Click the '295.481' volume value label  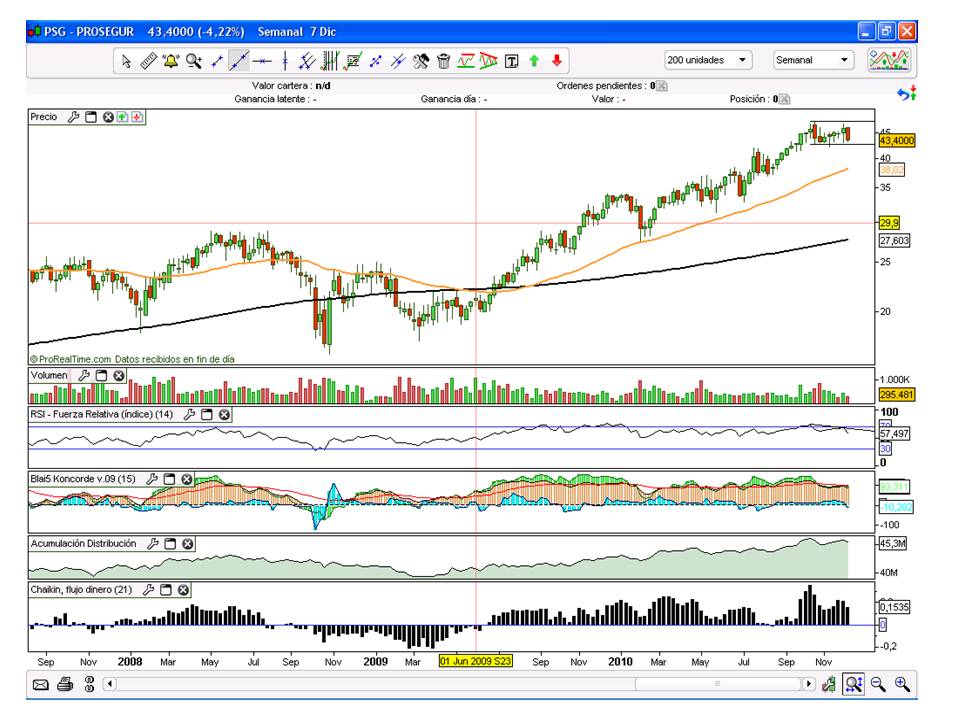tap(897, 395)
